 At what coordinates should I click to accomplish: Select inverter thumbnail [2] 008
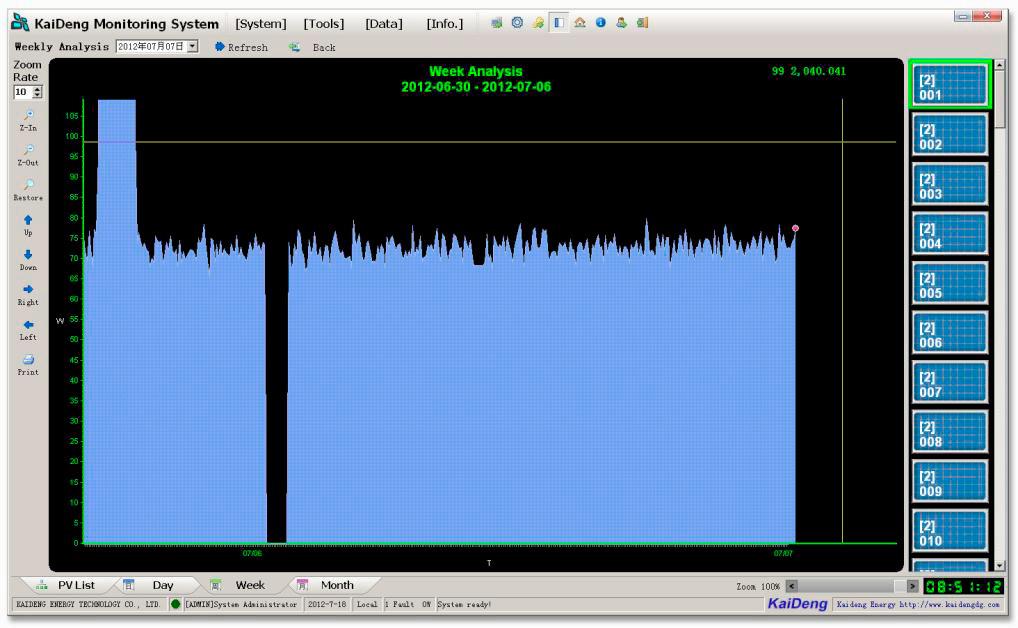950,431
